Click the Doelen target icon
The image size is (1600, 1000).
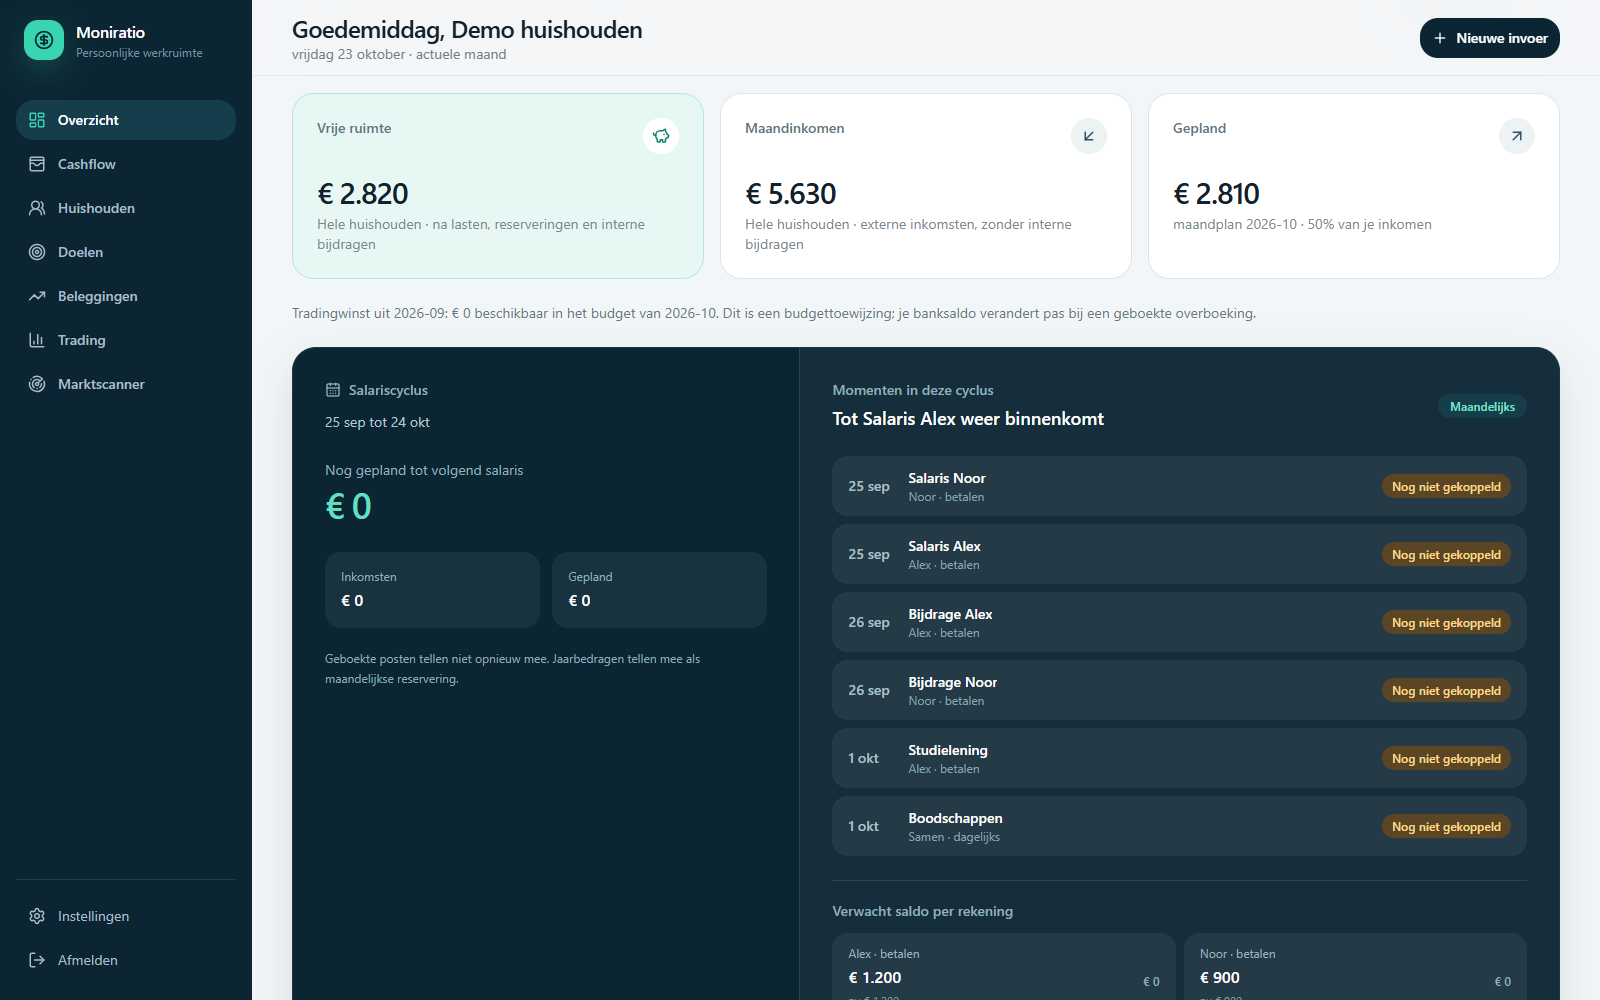[37, 252]
